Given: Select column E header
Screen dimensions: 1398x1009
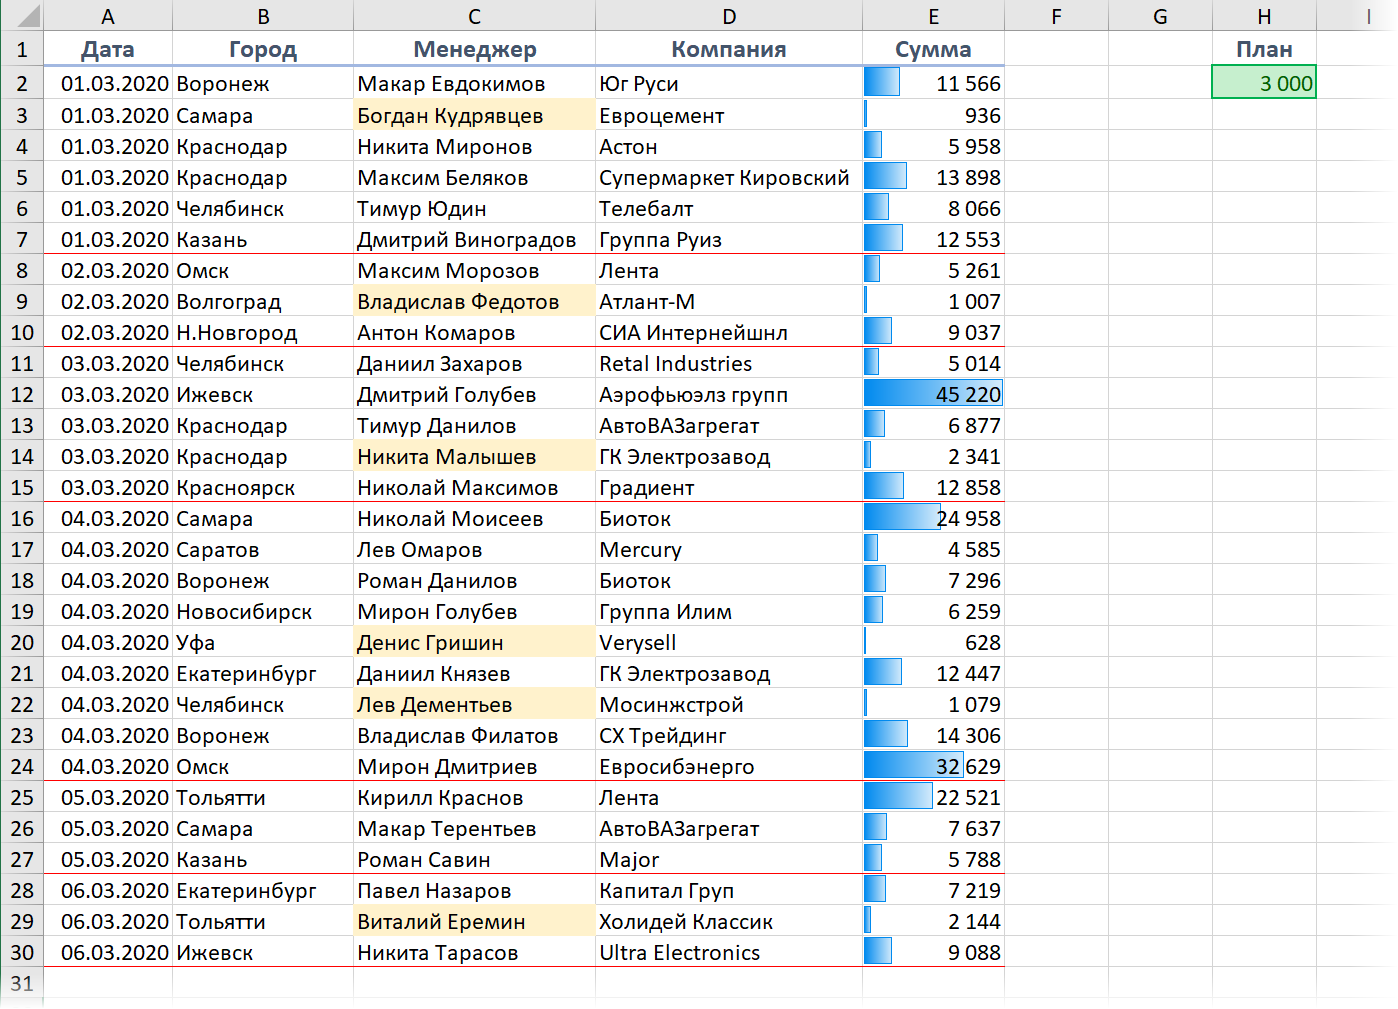Looking at the screenshot, I should click(933, 16).
